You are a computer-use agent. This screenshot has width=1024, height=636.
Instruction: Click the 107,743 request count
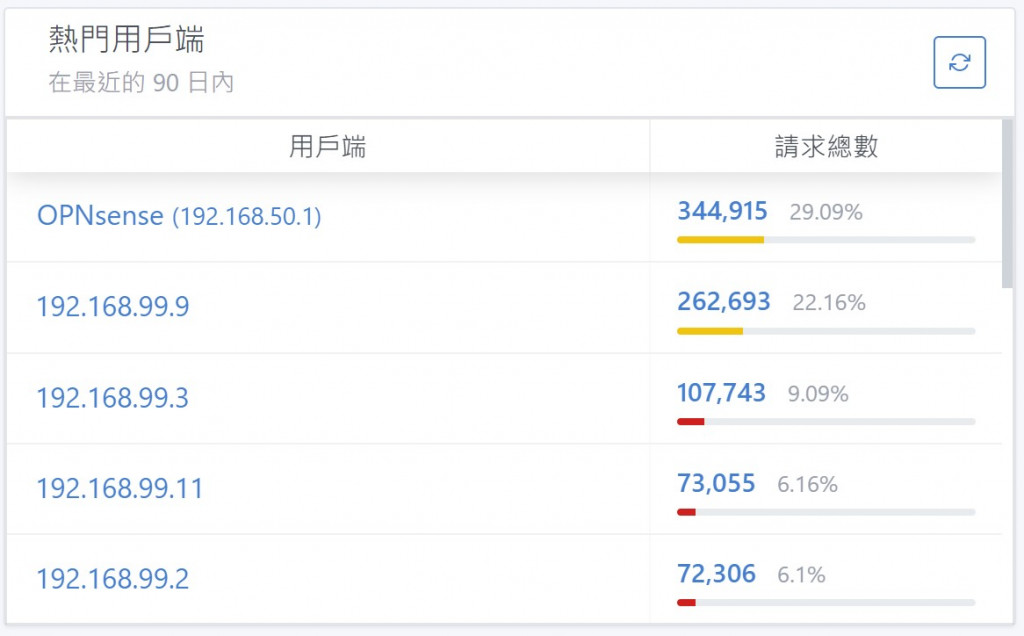coord(721,392)
